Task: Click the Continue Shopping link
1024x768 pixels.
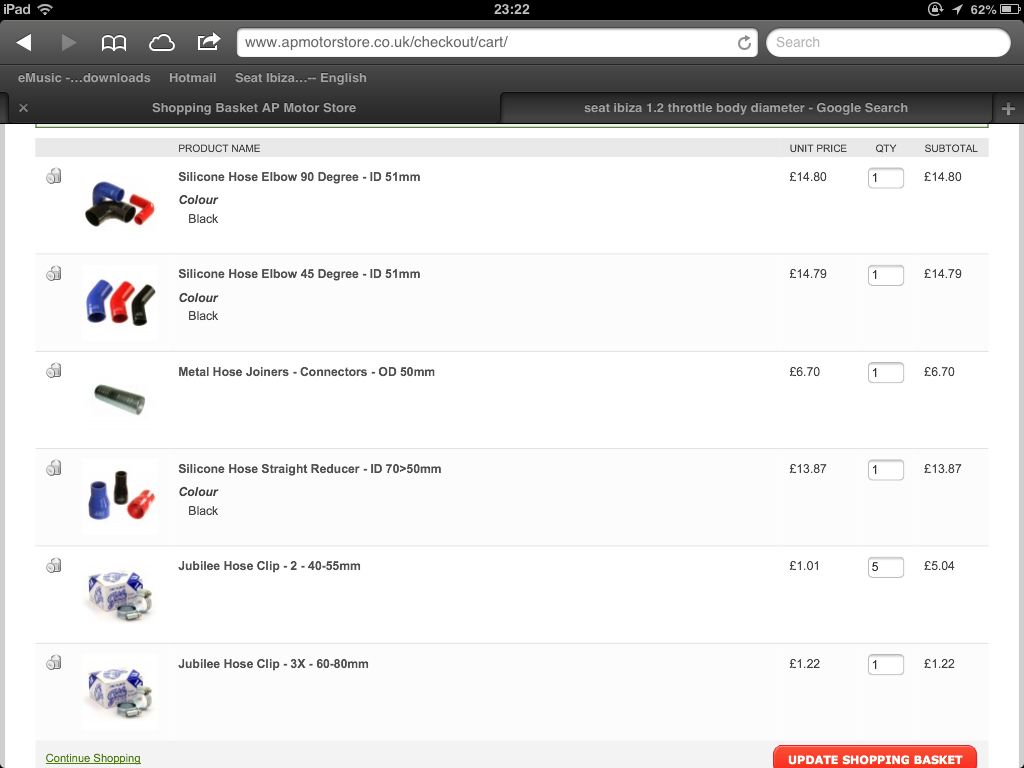Action: pyautogui.click(x=93, y=758)
